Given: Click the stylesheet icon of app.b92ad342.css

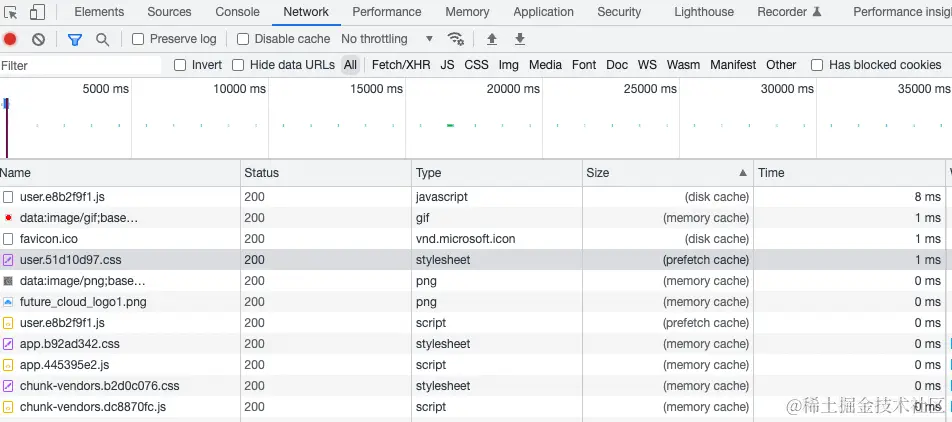Looking at the screenshot, I should pos(8,344).
